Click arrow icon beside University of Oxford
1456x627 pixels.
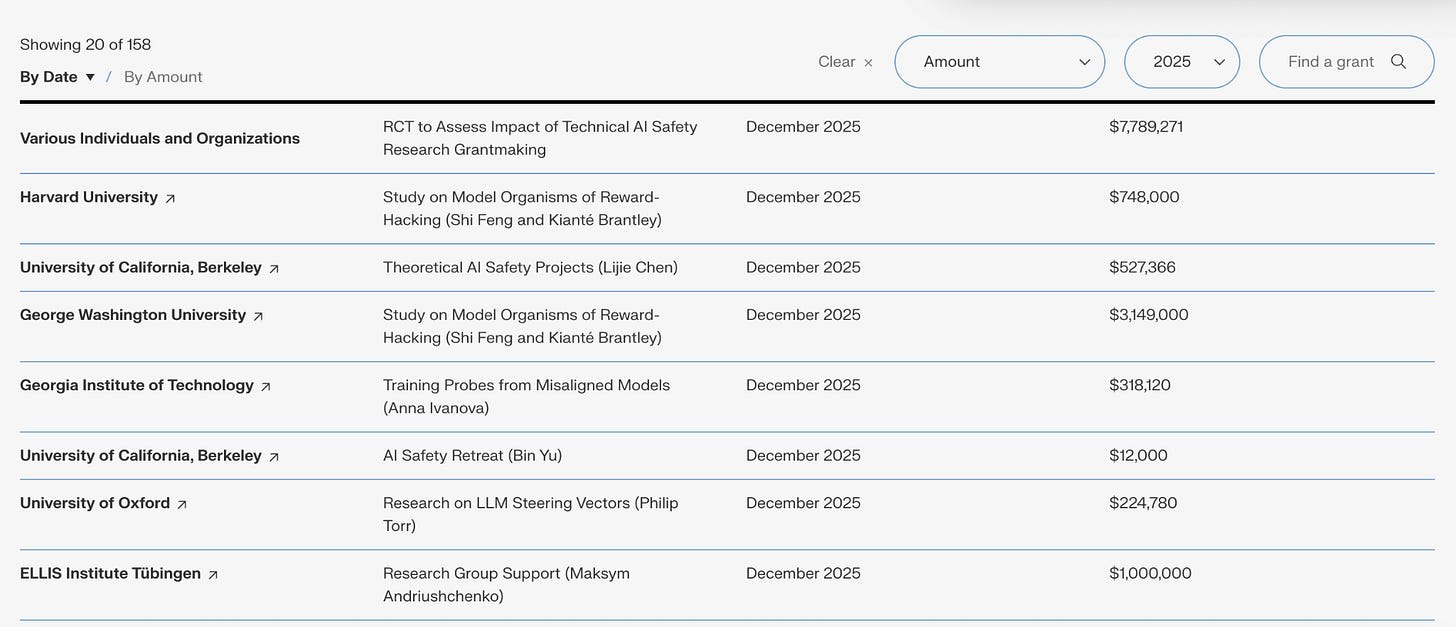click(x=182, y=505)
